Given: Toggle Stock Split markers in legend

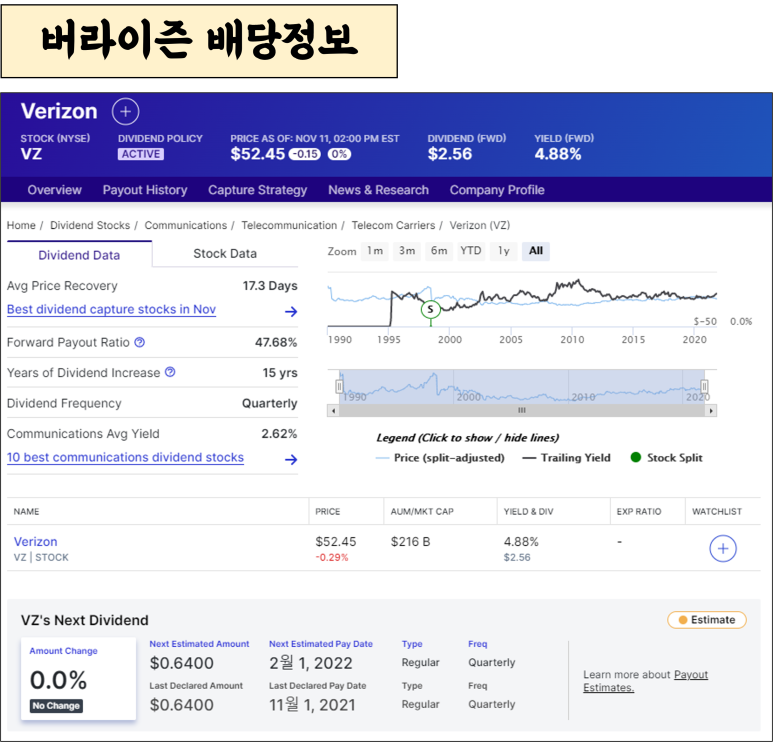Looking at the screenshot, I should pyautogui.click(x=667, y=458).
